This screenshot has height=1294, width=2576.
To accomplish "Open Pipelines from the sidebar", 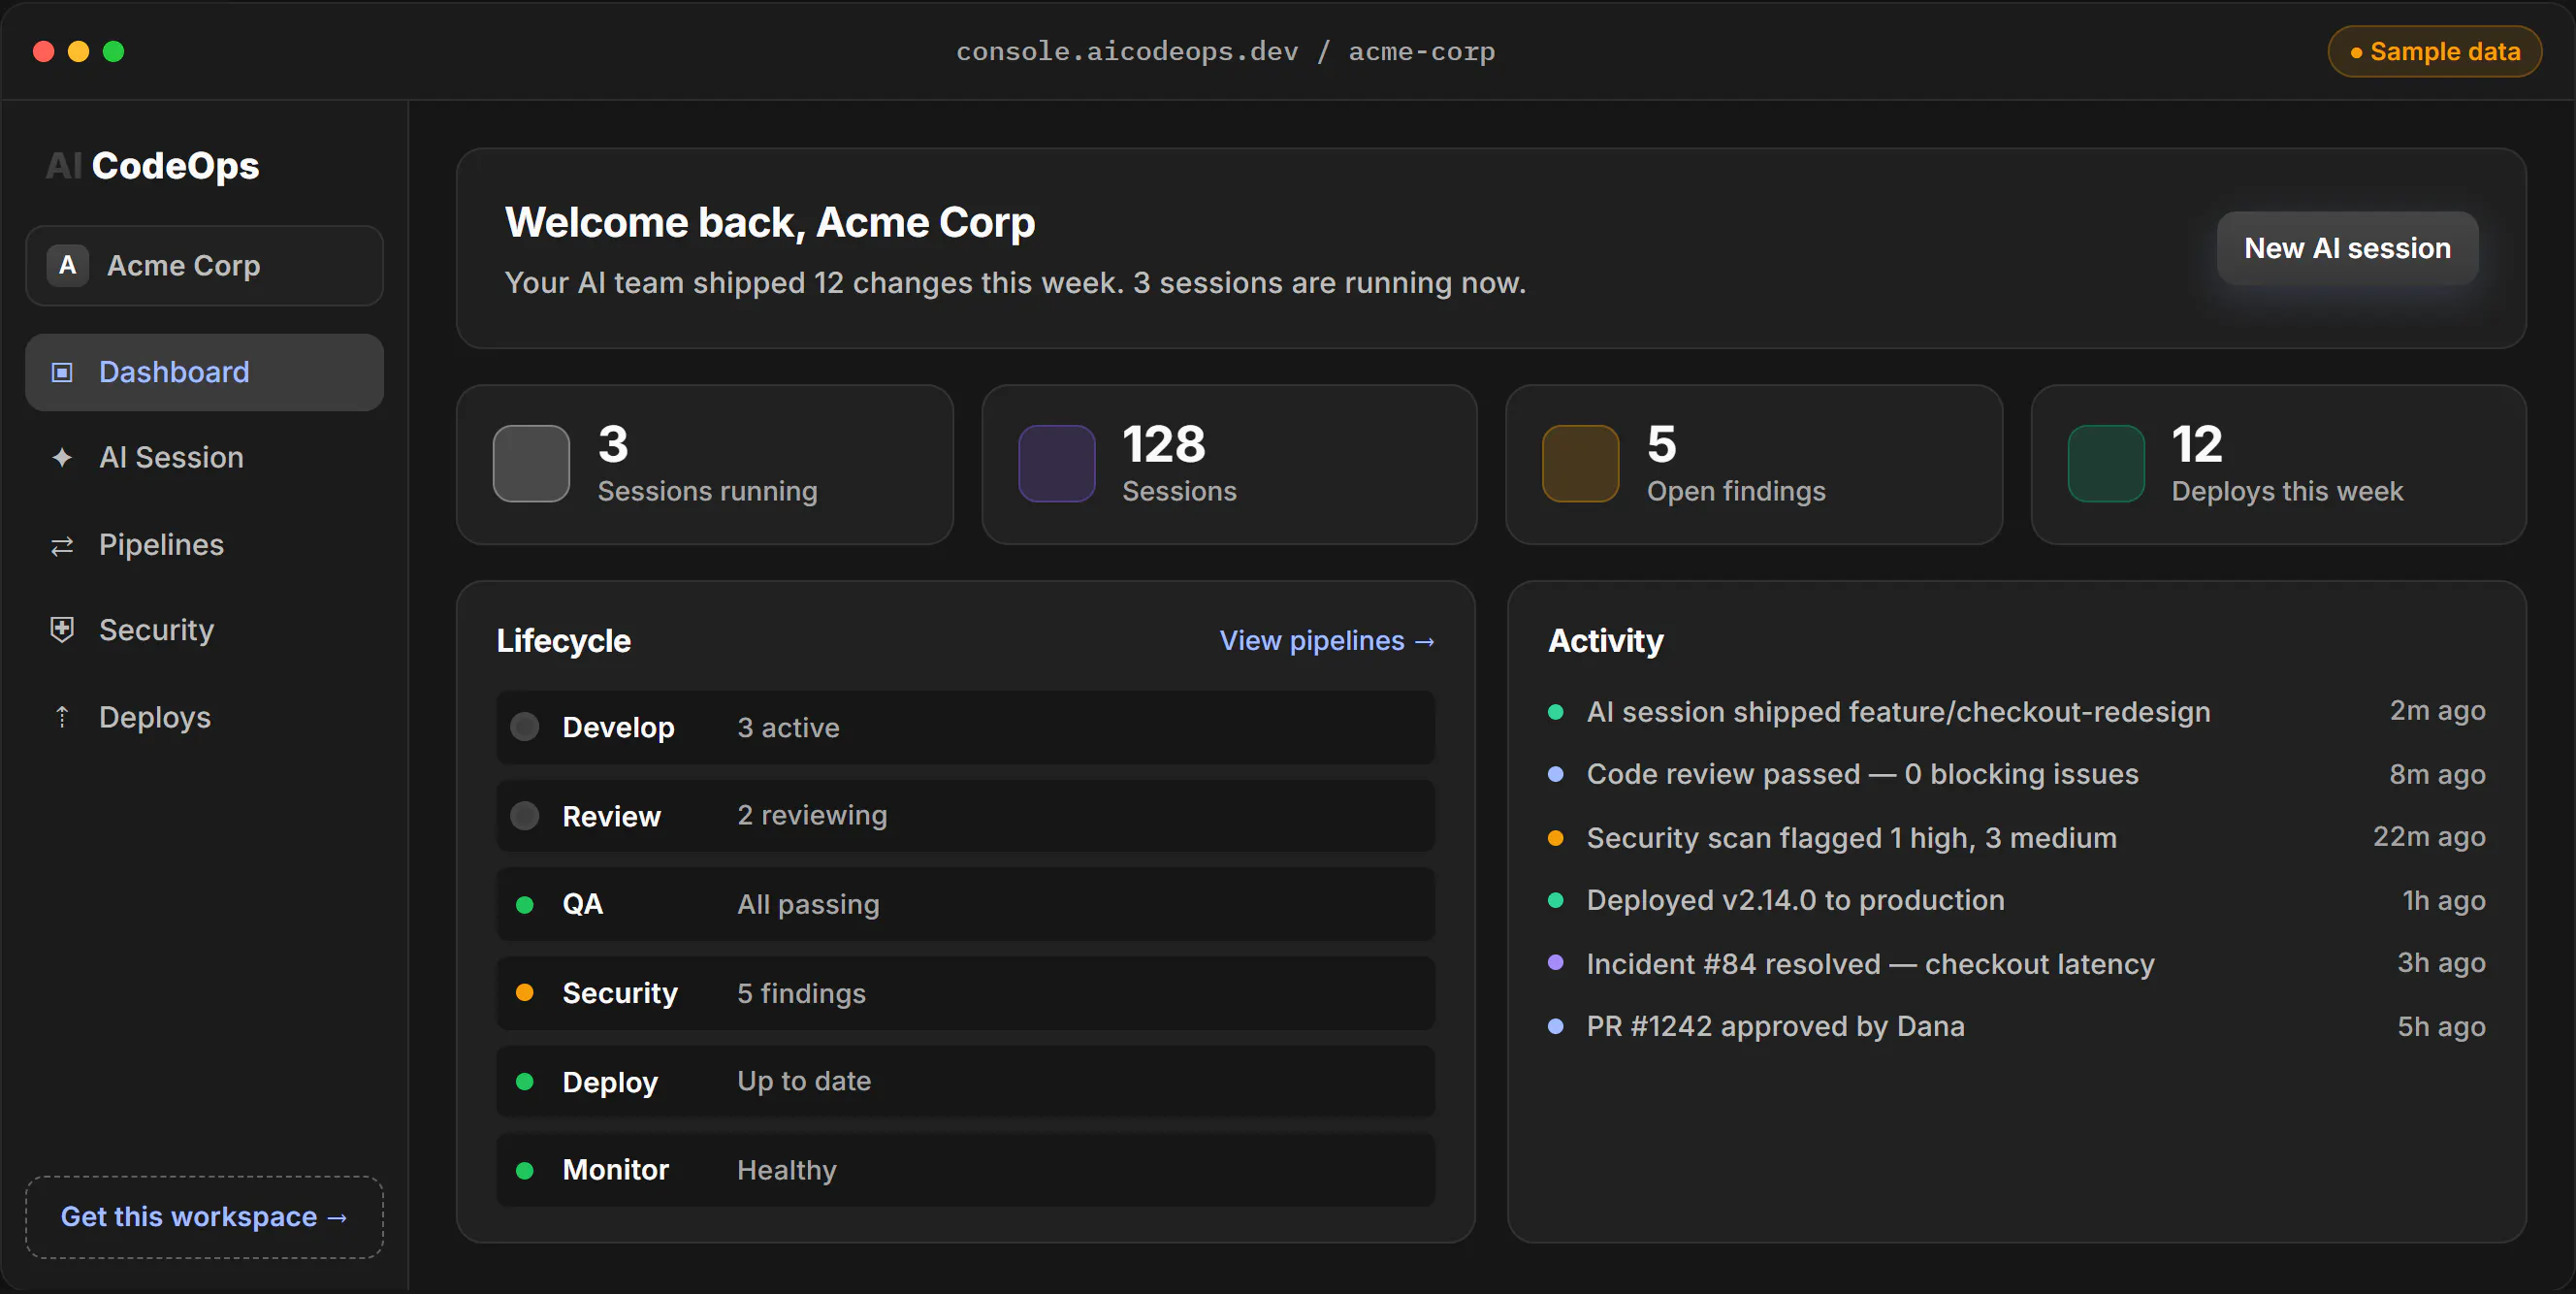I will pos(204,545).
